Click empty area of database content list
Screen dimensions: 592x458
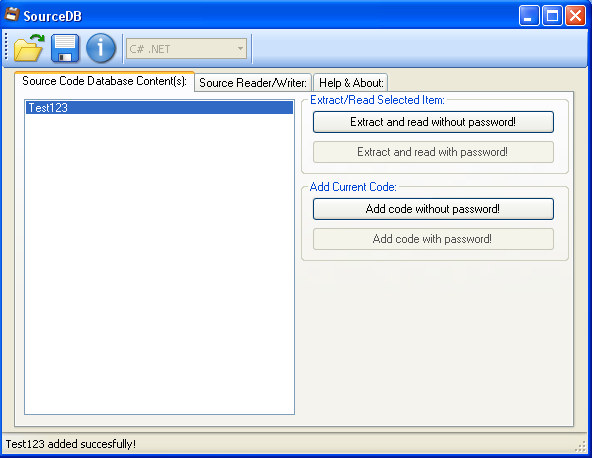(159, 264)
